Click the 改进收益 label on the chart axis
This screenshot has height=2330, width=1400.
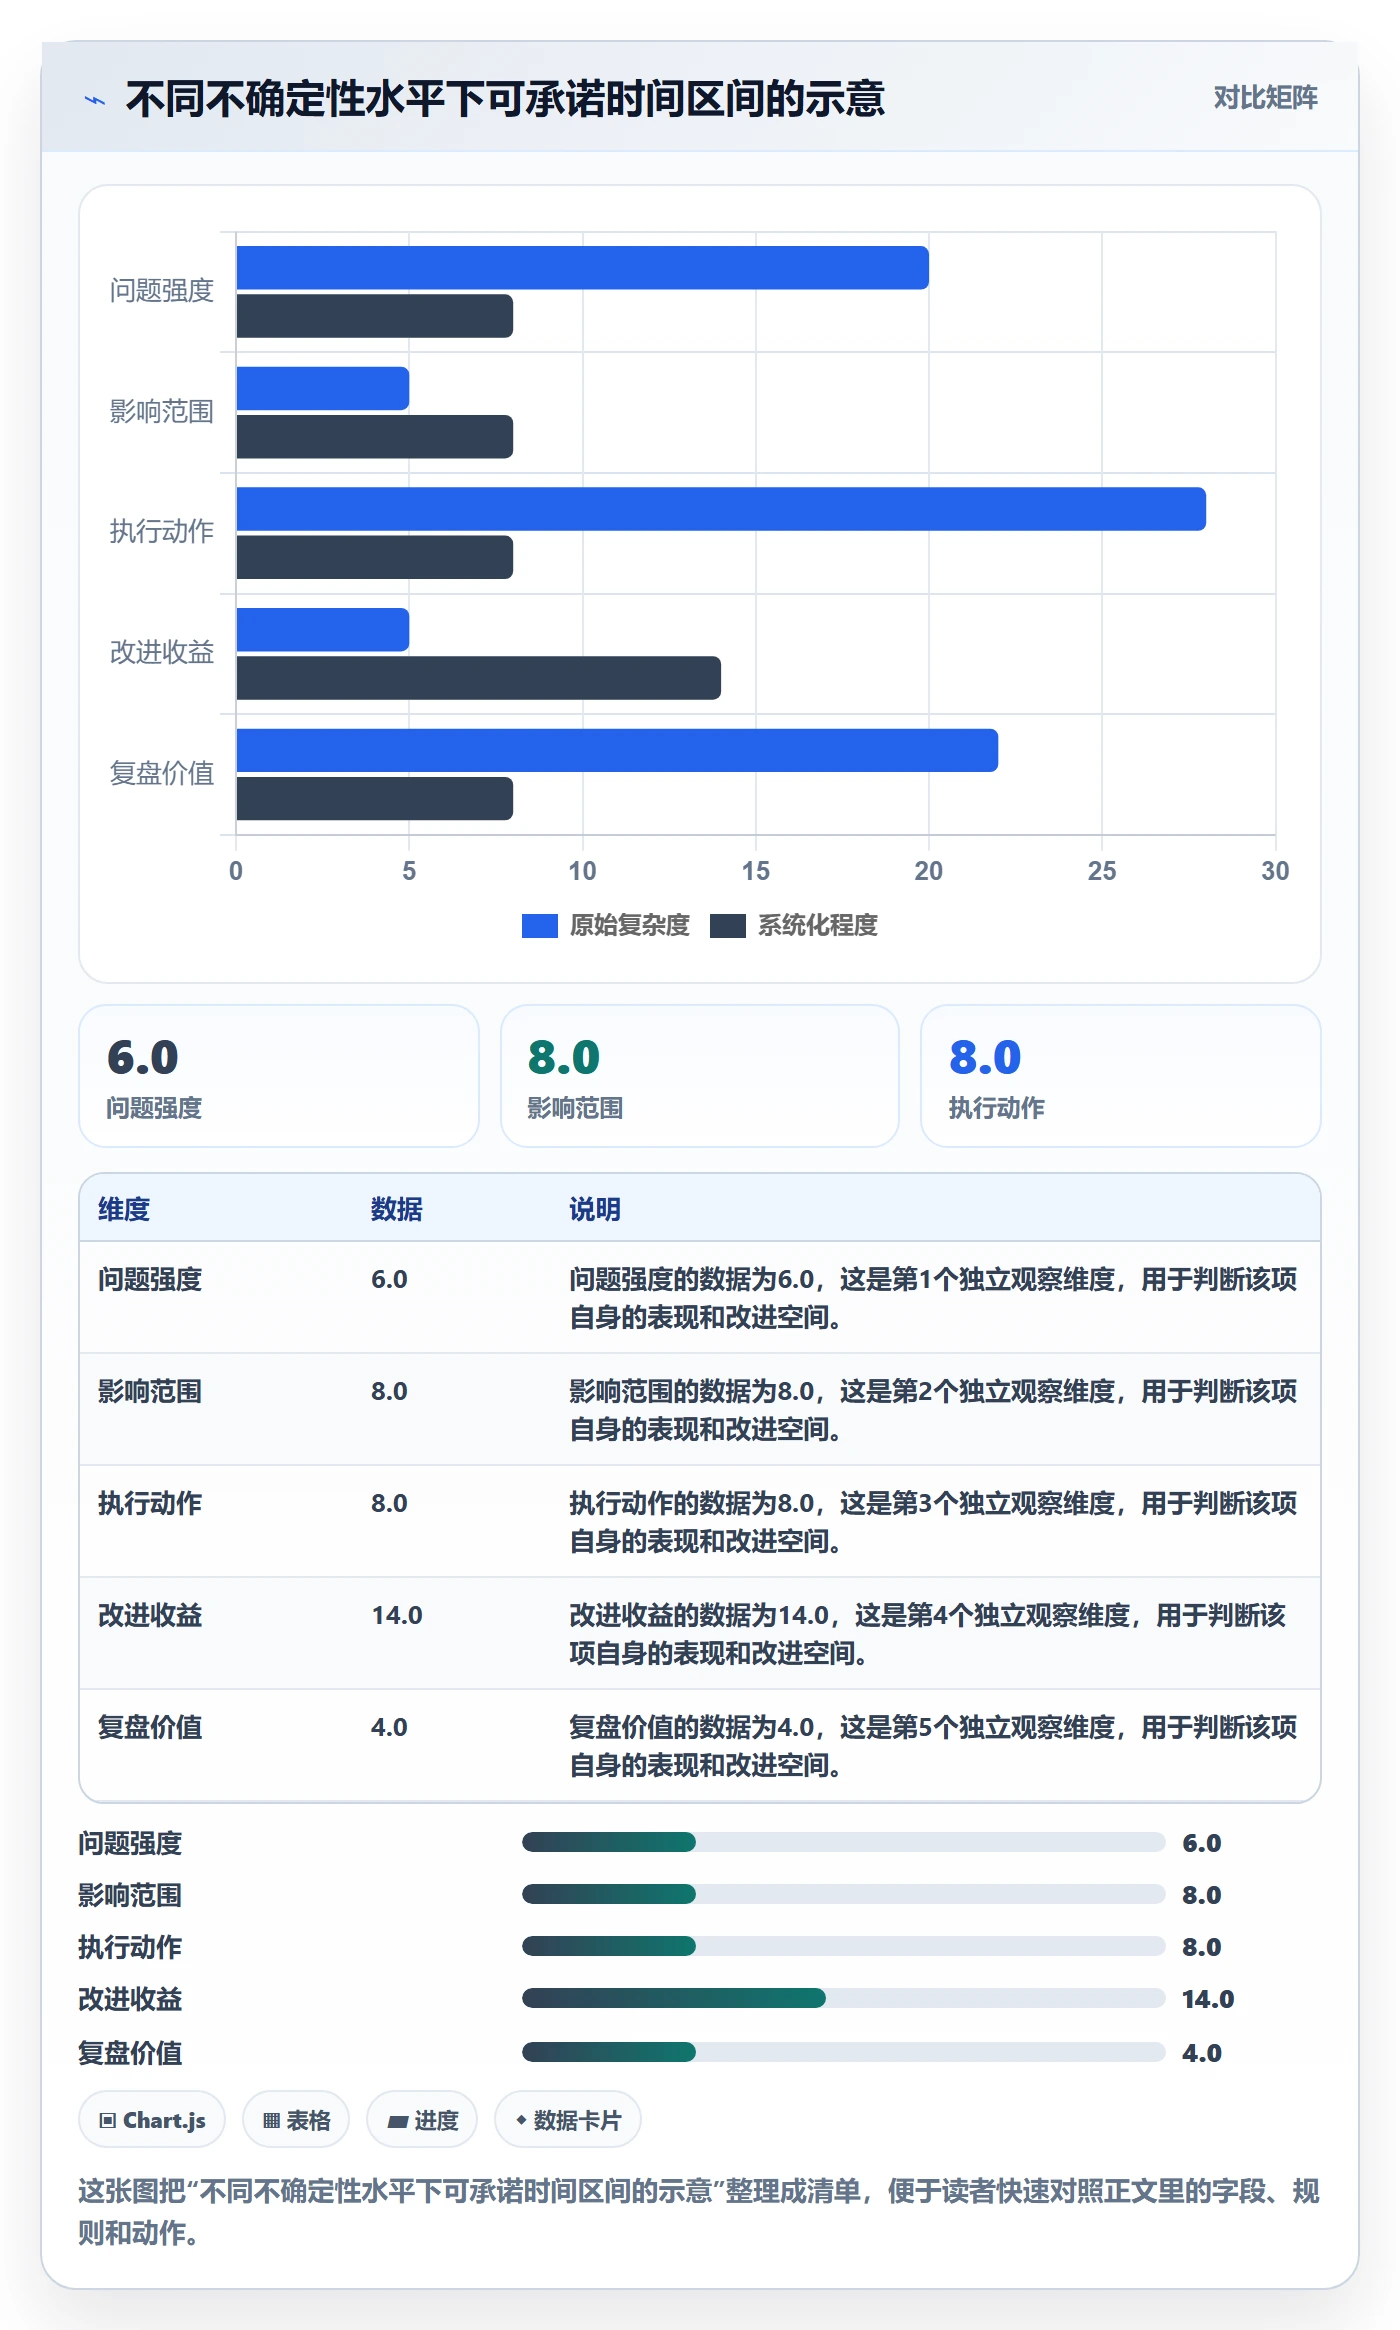pos(161,652)
